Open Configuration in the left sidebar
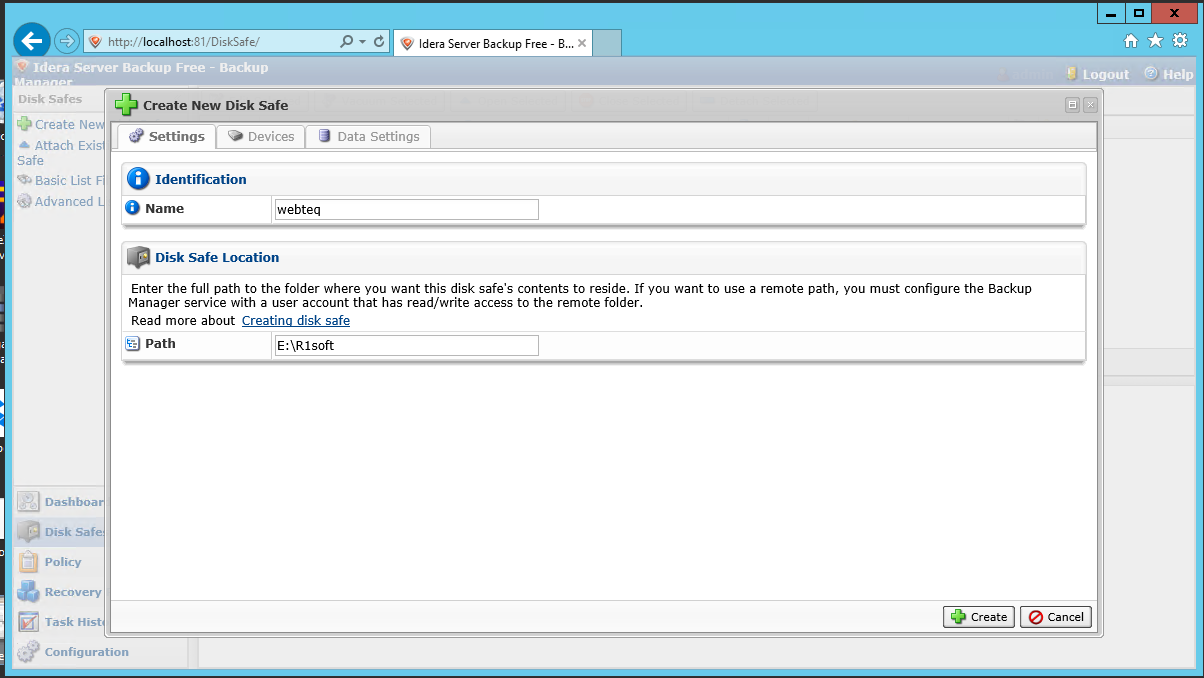 click(86, 652)
